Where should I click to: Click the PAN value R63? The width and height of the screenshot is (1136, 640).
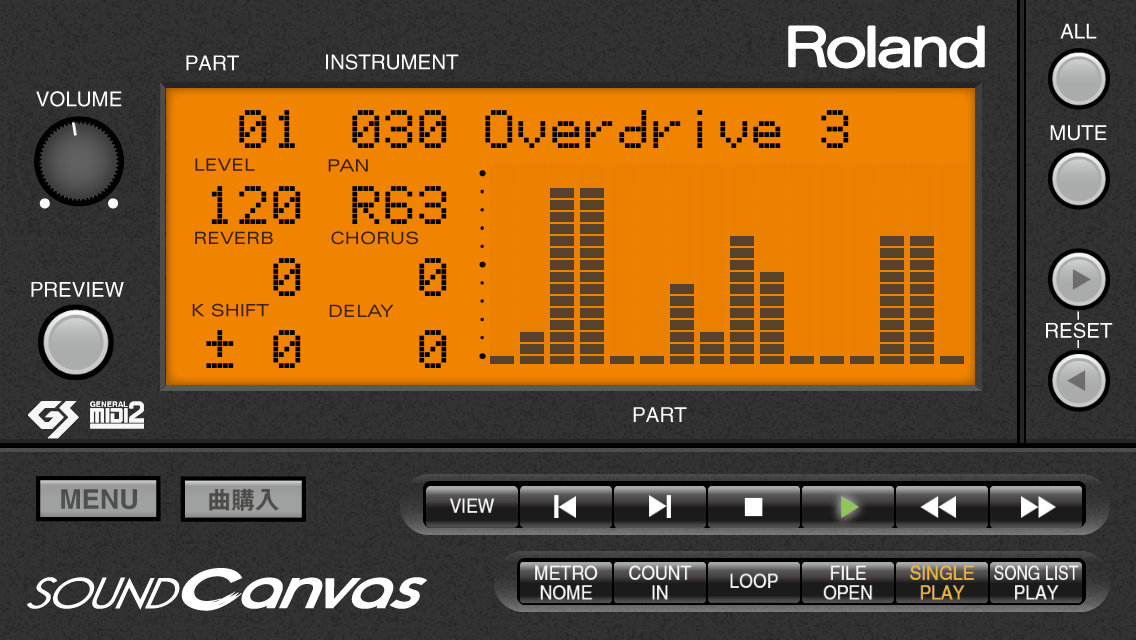pyautogui.click(x=398, y=205)
